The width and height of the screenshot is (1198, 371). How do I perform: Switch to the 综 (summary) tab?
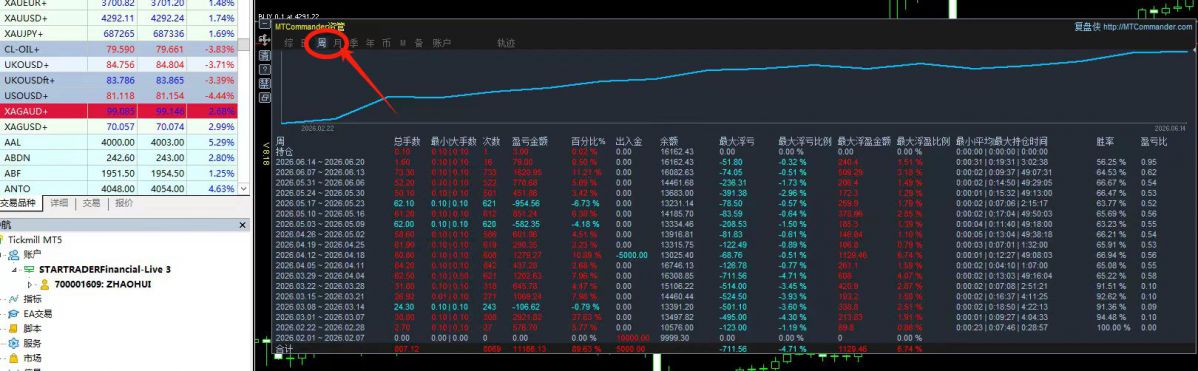tap(289, 43)
